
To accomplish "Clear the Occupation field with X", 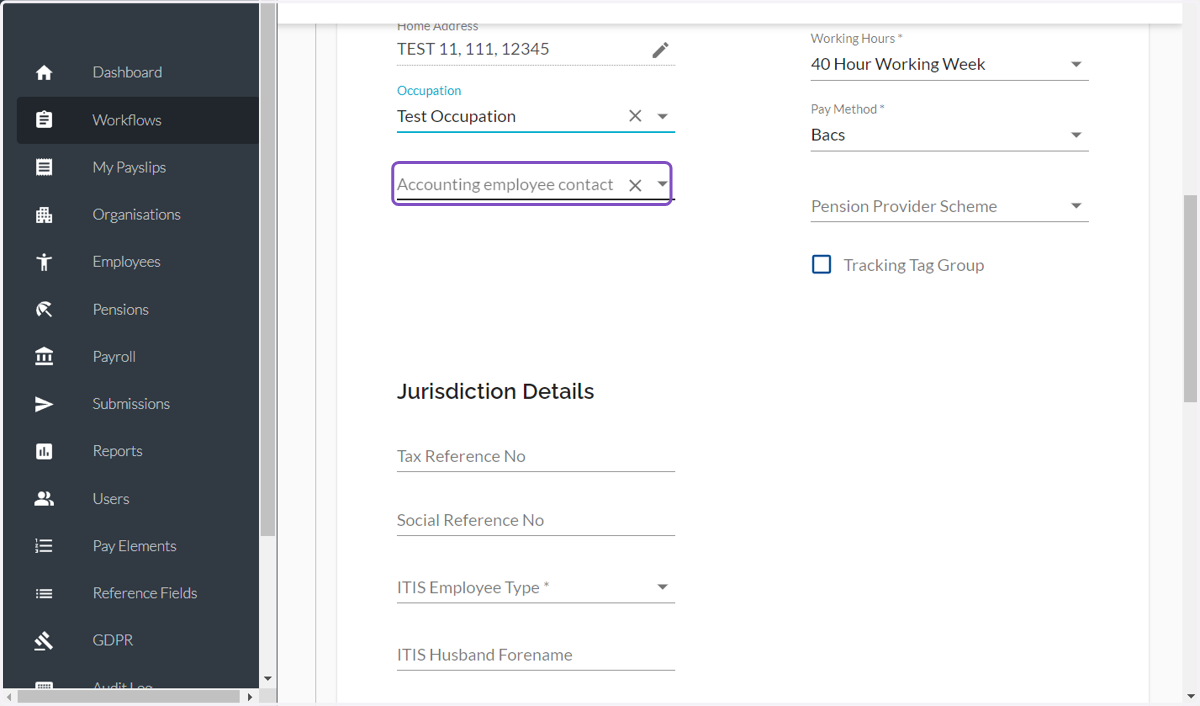I will pyautogui.click(x=635, y=116).
